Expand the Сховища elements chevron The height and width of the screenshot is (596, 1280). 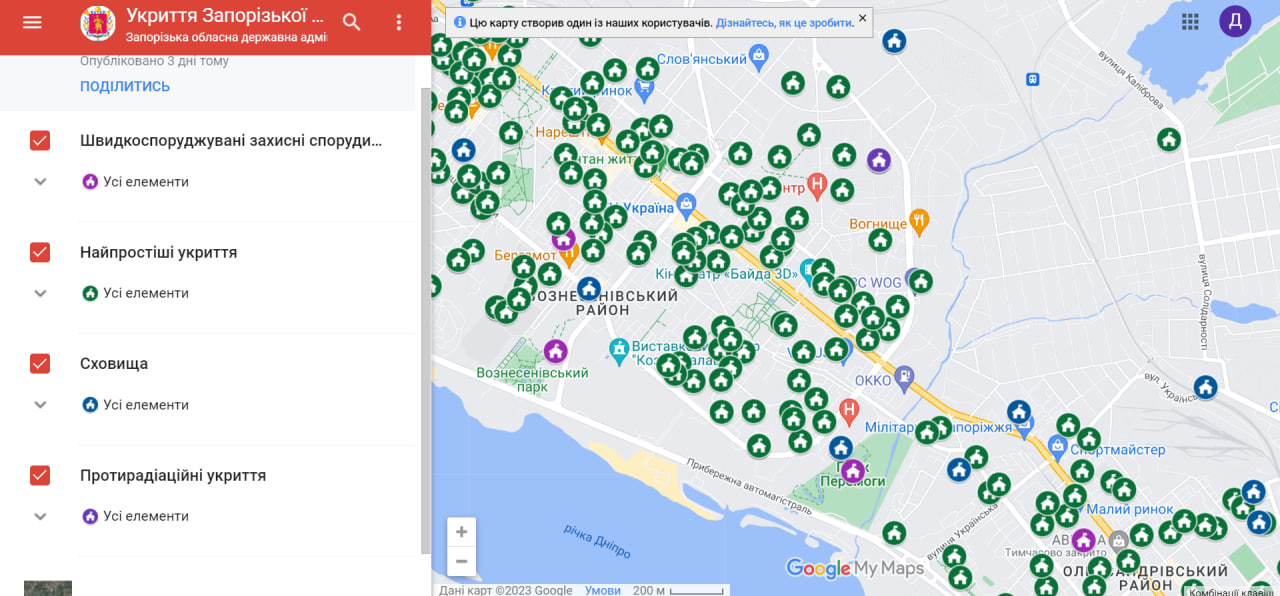coord(41,405)
